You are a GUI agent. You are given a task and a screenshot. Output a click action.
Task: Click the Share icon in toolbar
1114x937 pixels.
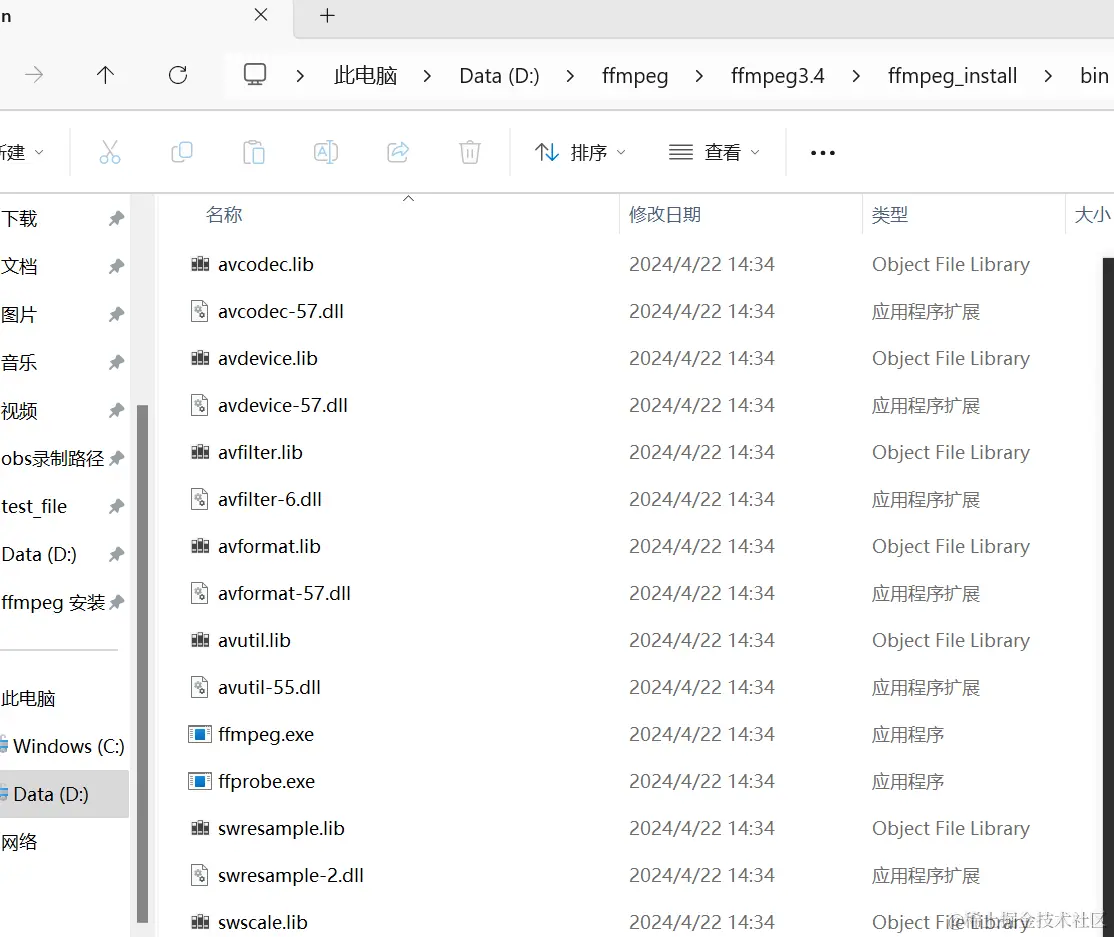(398, 152)
